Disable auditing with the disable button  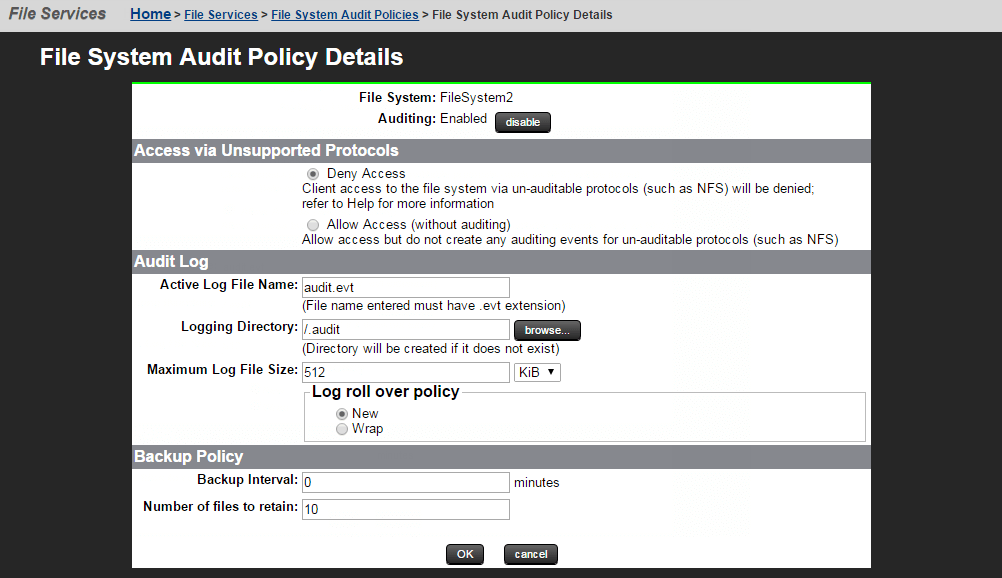523,122
